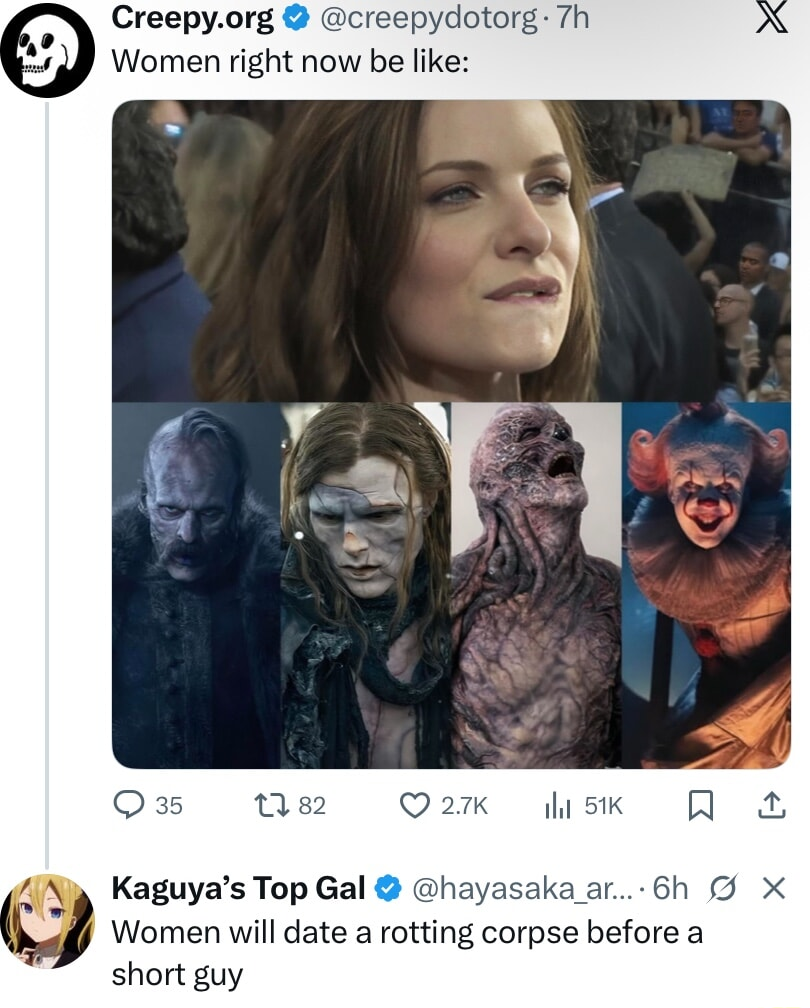Open the red-haired clown image

(706, 585)
